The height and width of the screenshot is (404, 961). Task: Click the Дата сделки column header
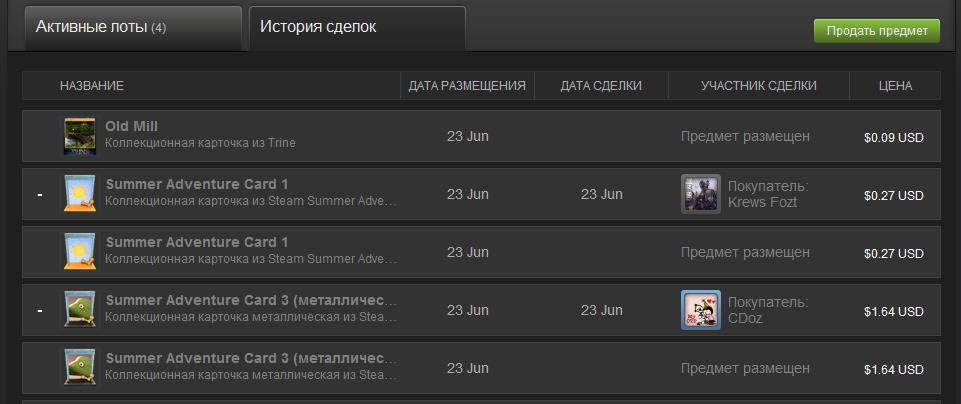601,86
